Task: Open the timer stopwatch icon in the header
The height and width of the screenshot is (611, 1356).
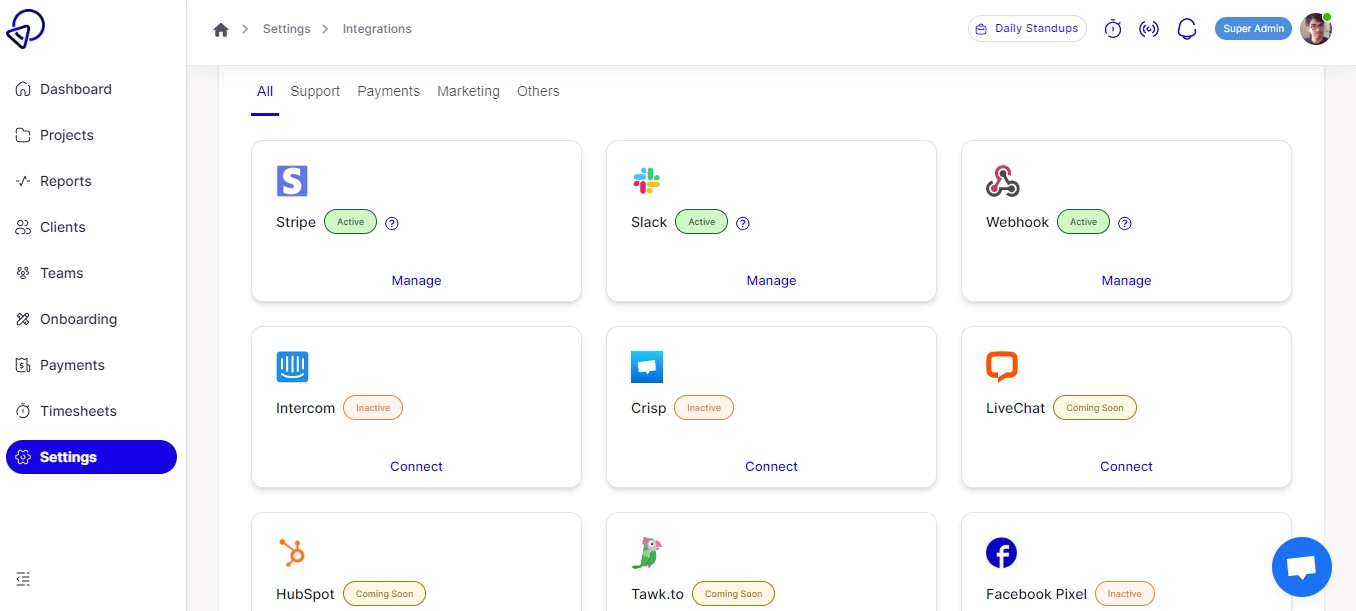Action: 1113,29
